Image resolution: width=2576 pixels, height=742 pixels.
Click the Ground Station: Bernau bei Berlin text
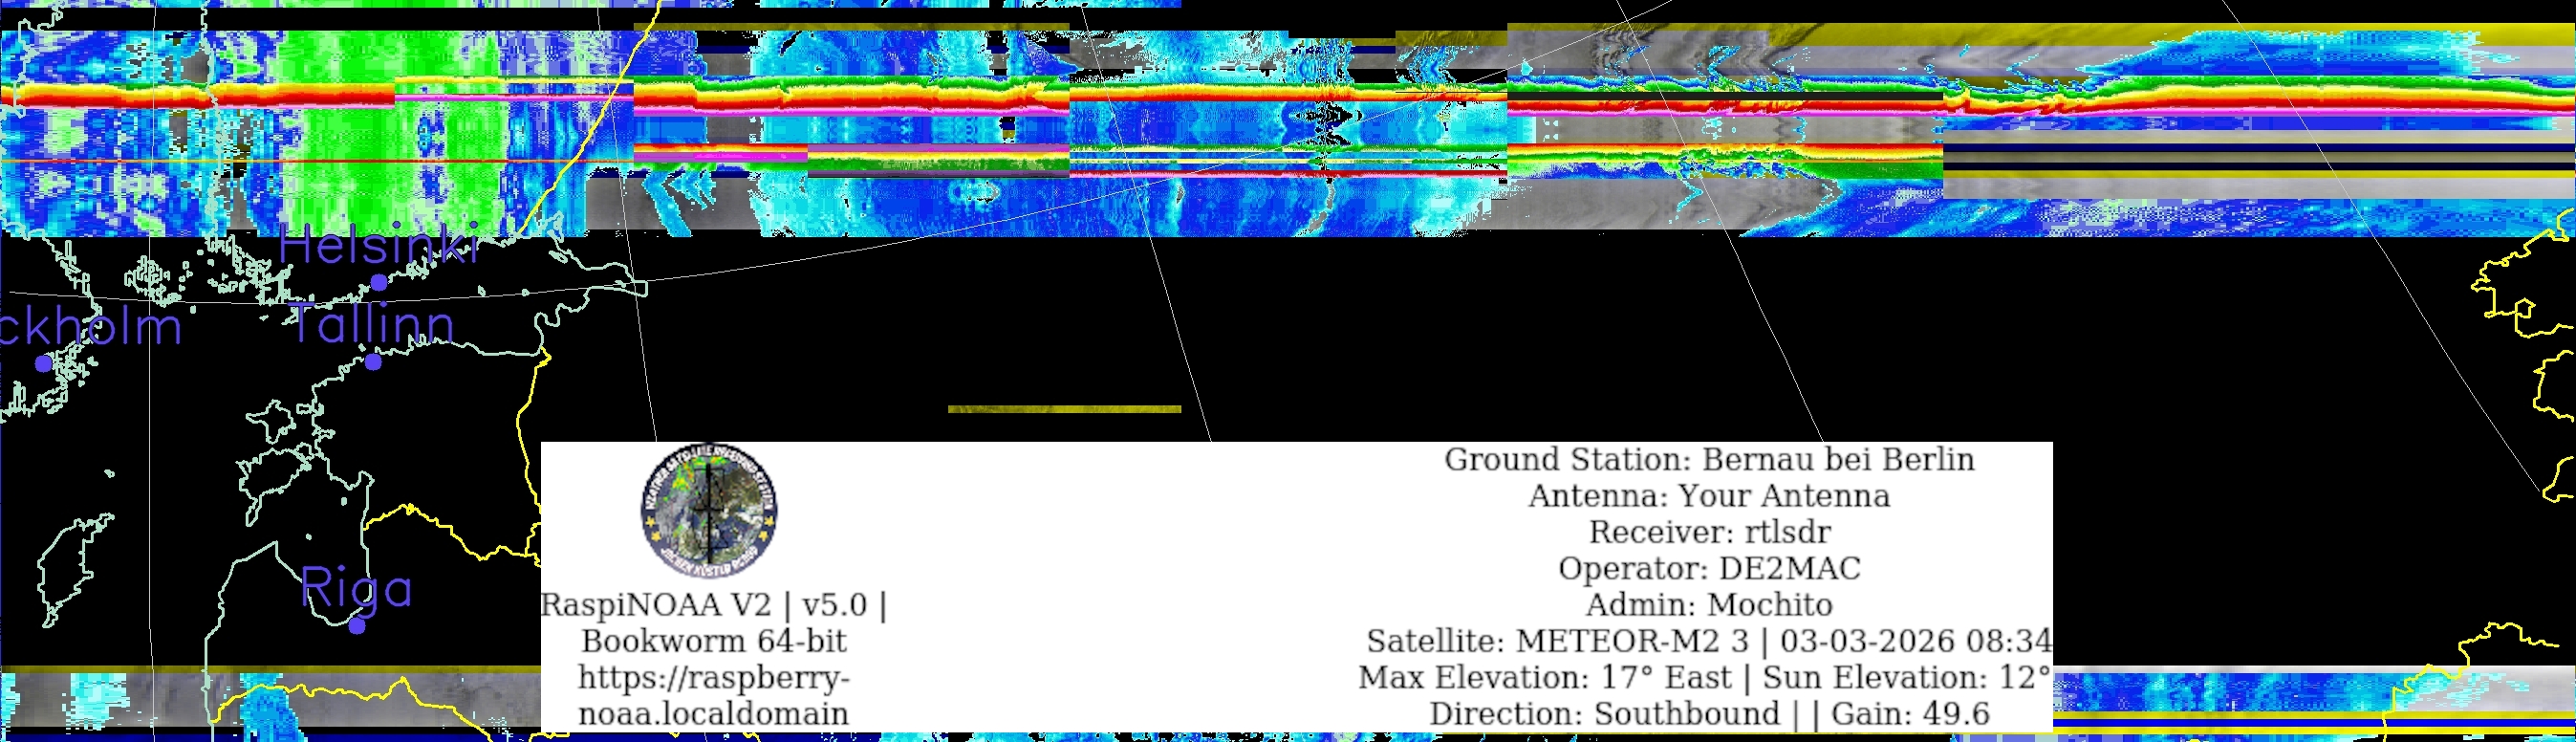pos(1708,460)
